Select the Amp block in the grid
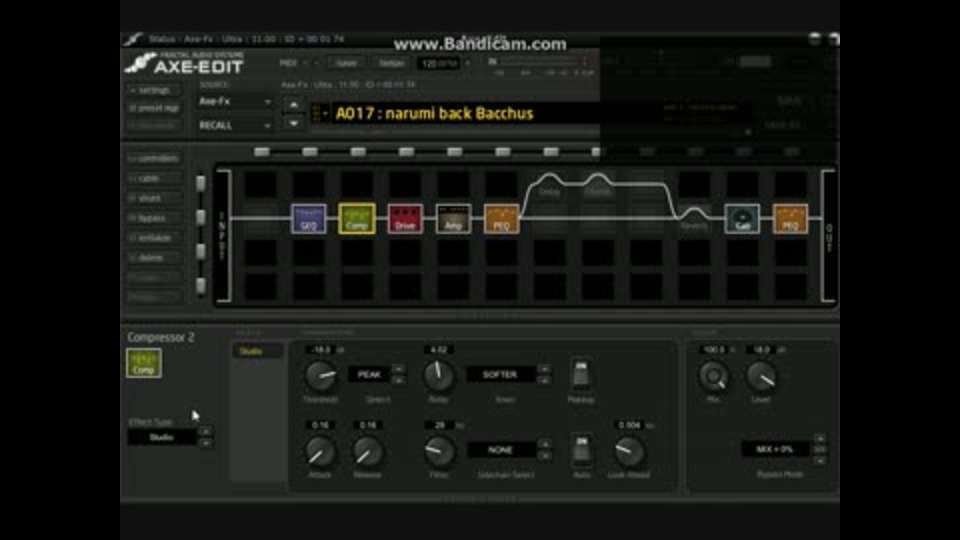 453,219
